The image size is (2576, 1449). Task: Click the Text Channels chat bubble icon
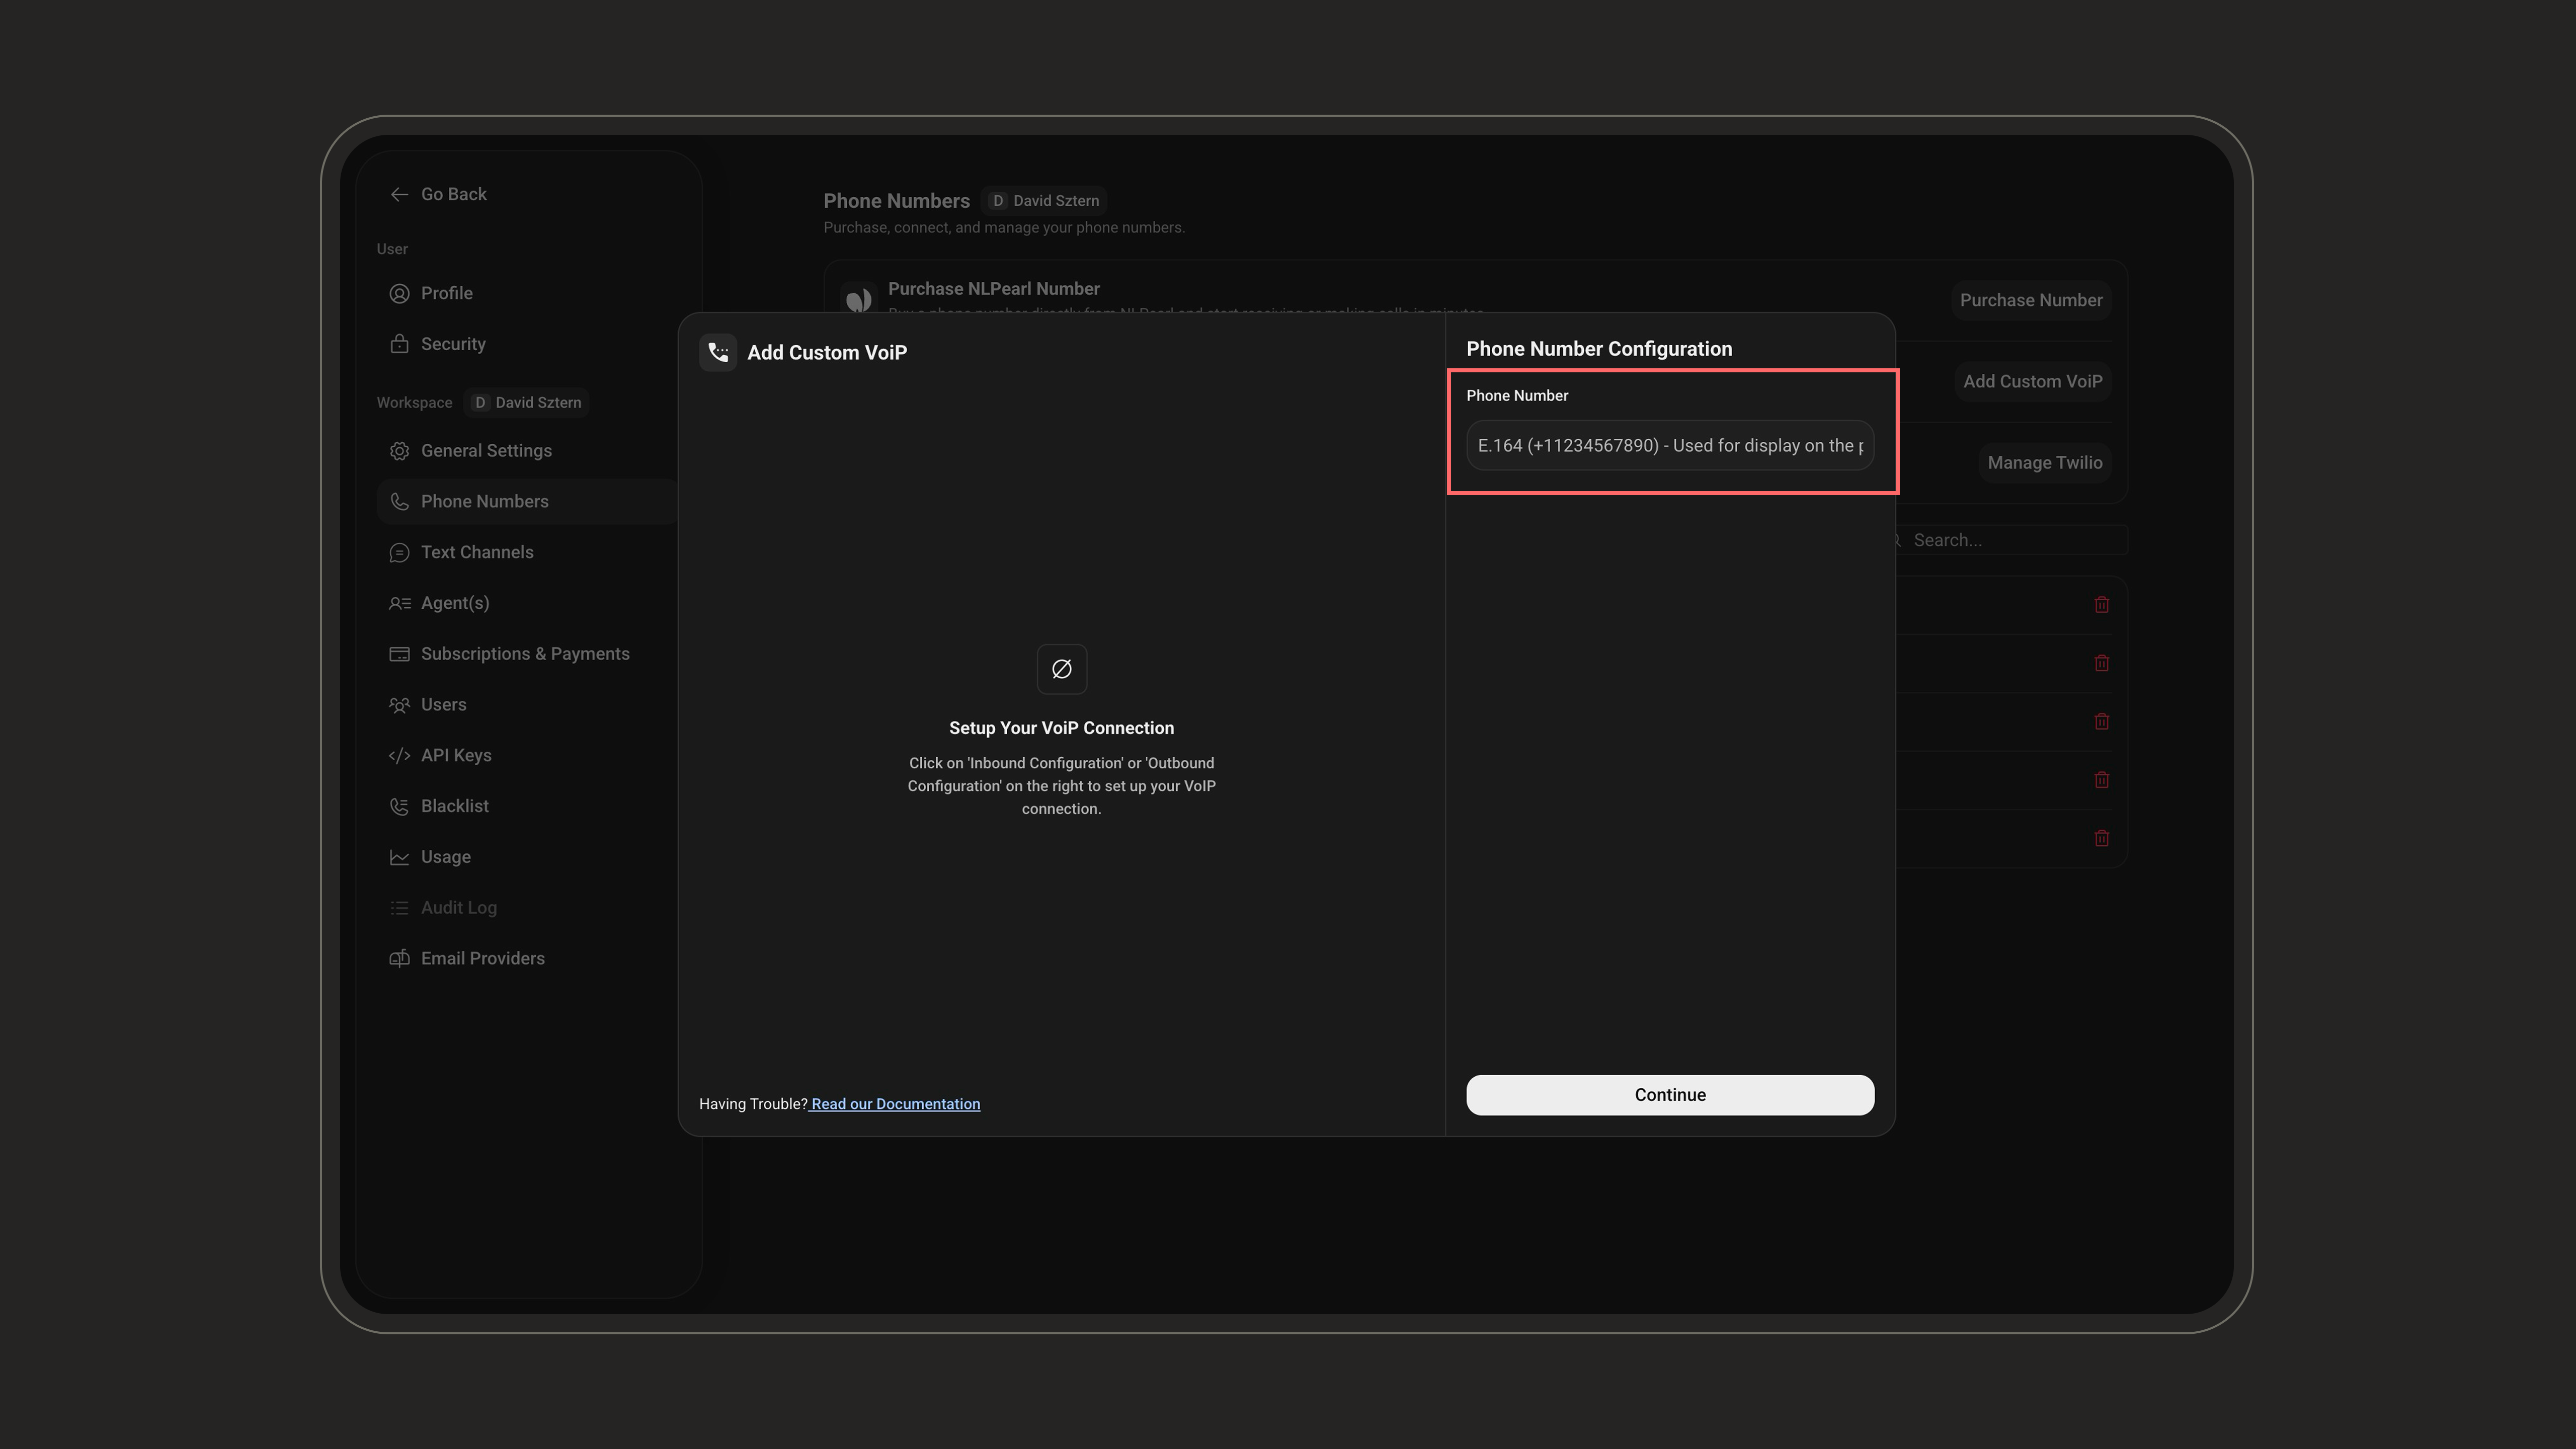[399, 553]
